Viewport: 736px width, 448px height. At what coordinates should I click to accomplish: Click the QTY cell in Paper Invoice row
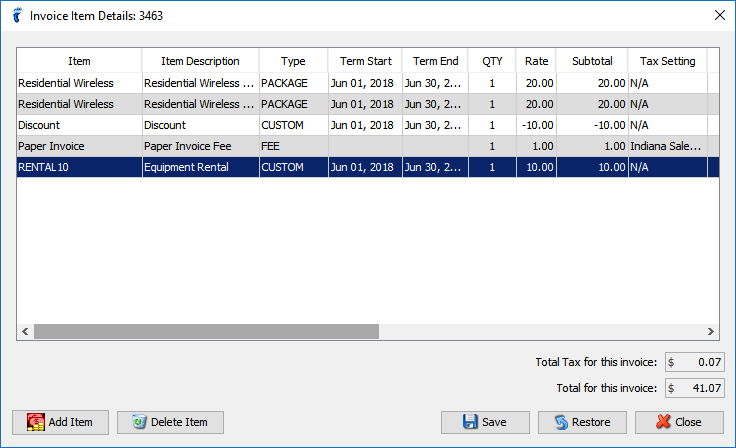(492, 147)
